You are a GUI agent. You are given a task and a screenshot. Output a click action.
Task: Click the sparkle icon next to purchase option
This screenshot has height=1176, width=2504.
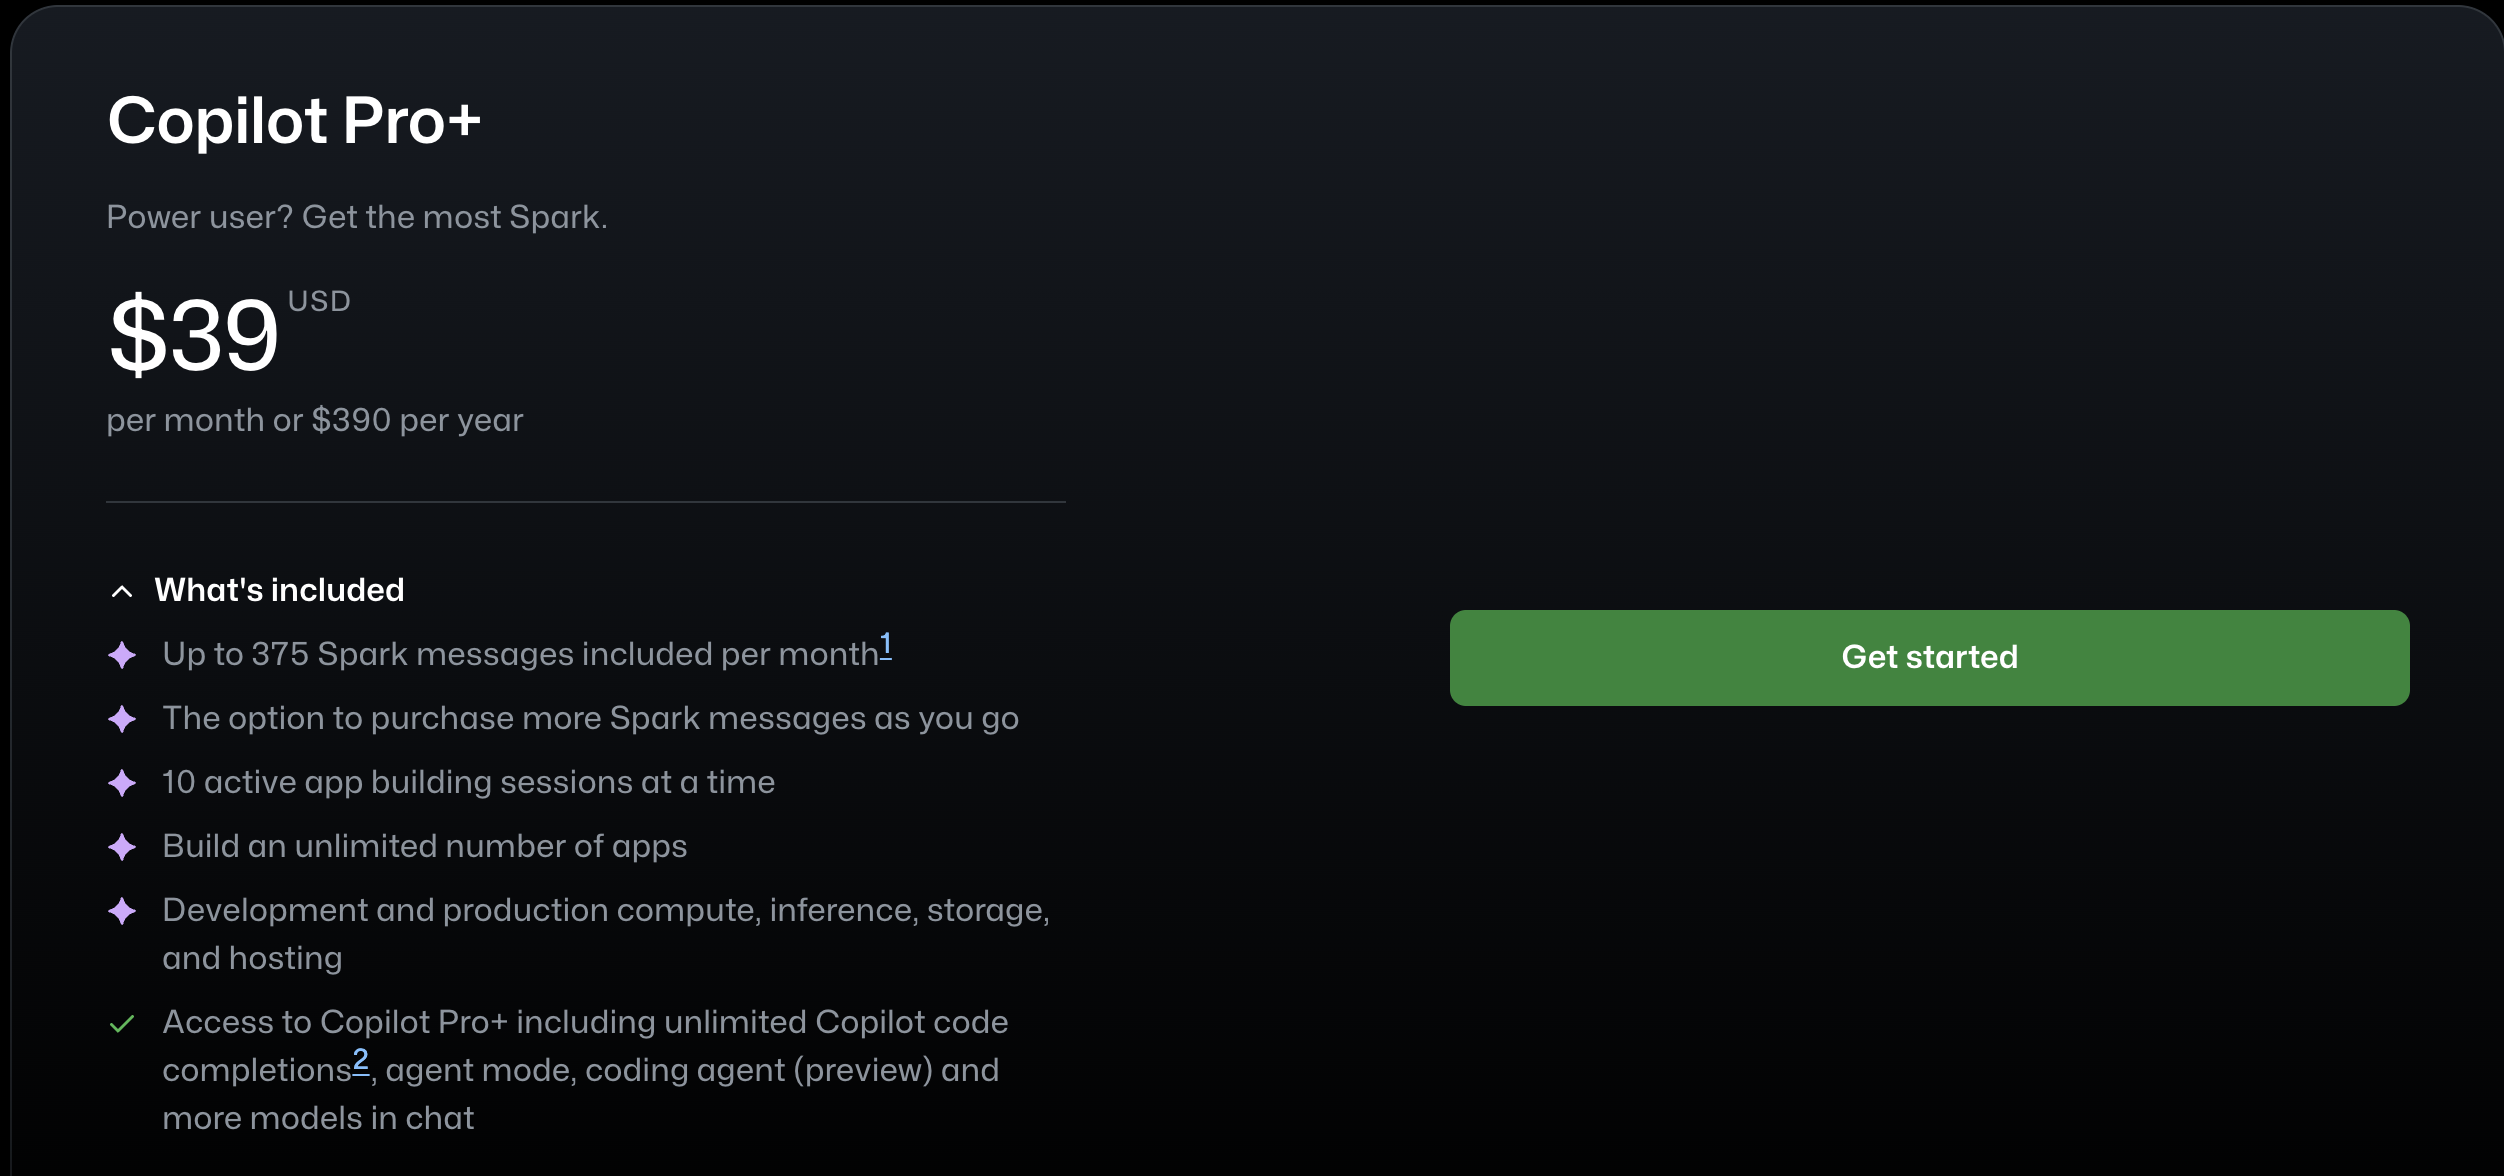coord(123,719)
